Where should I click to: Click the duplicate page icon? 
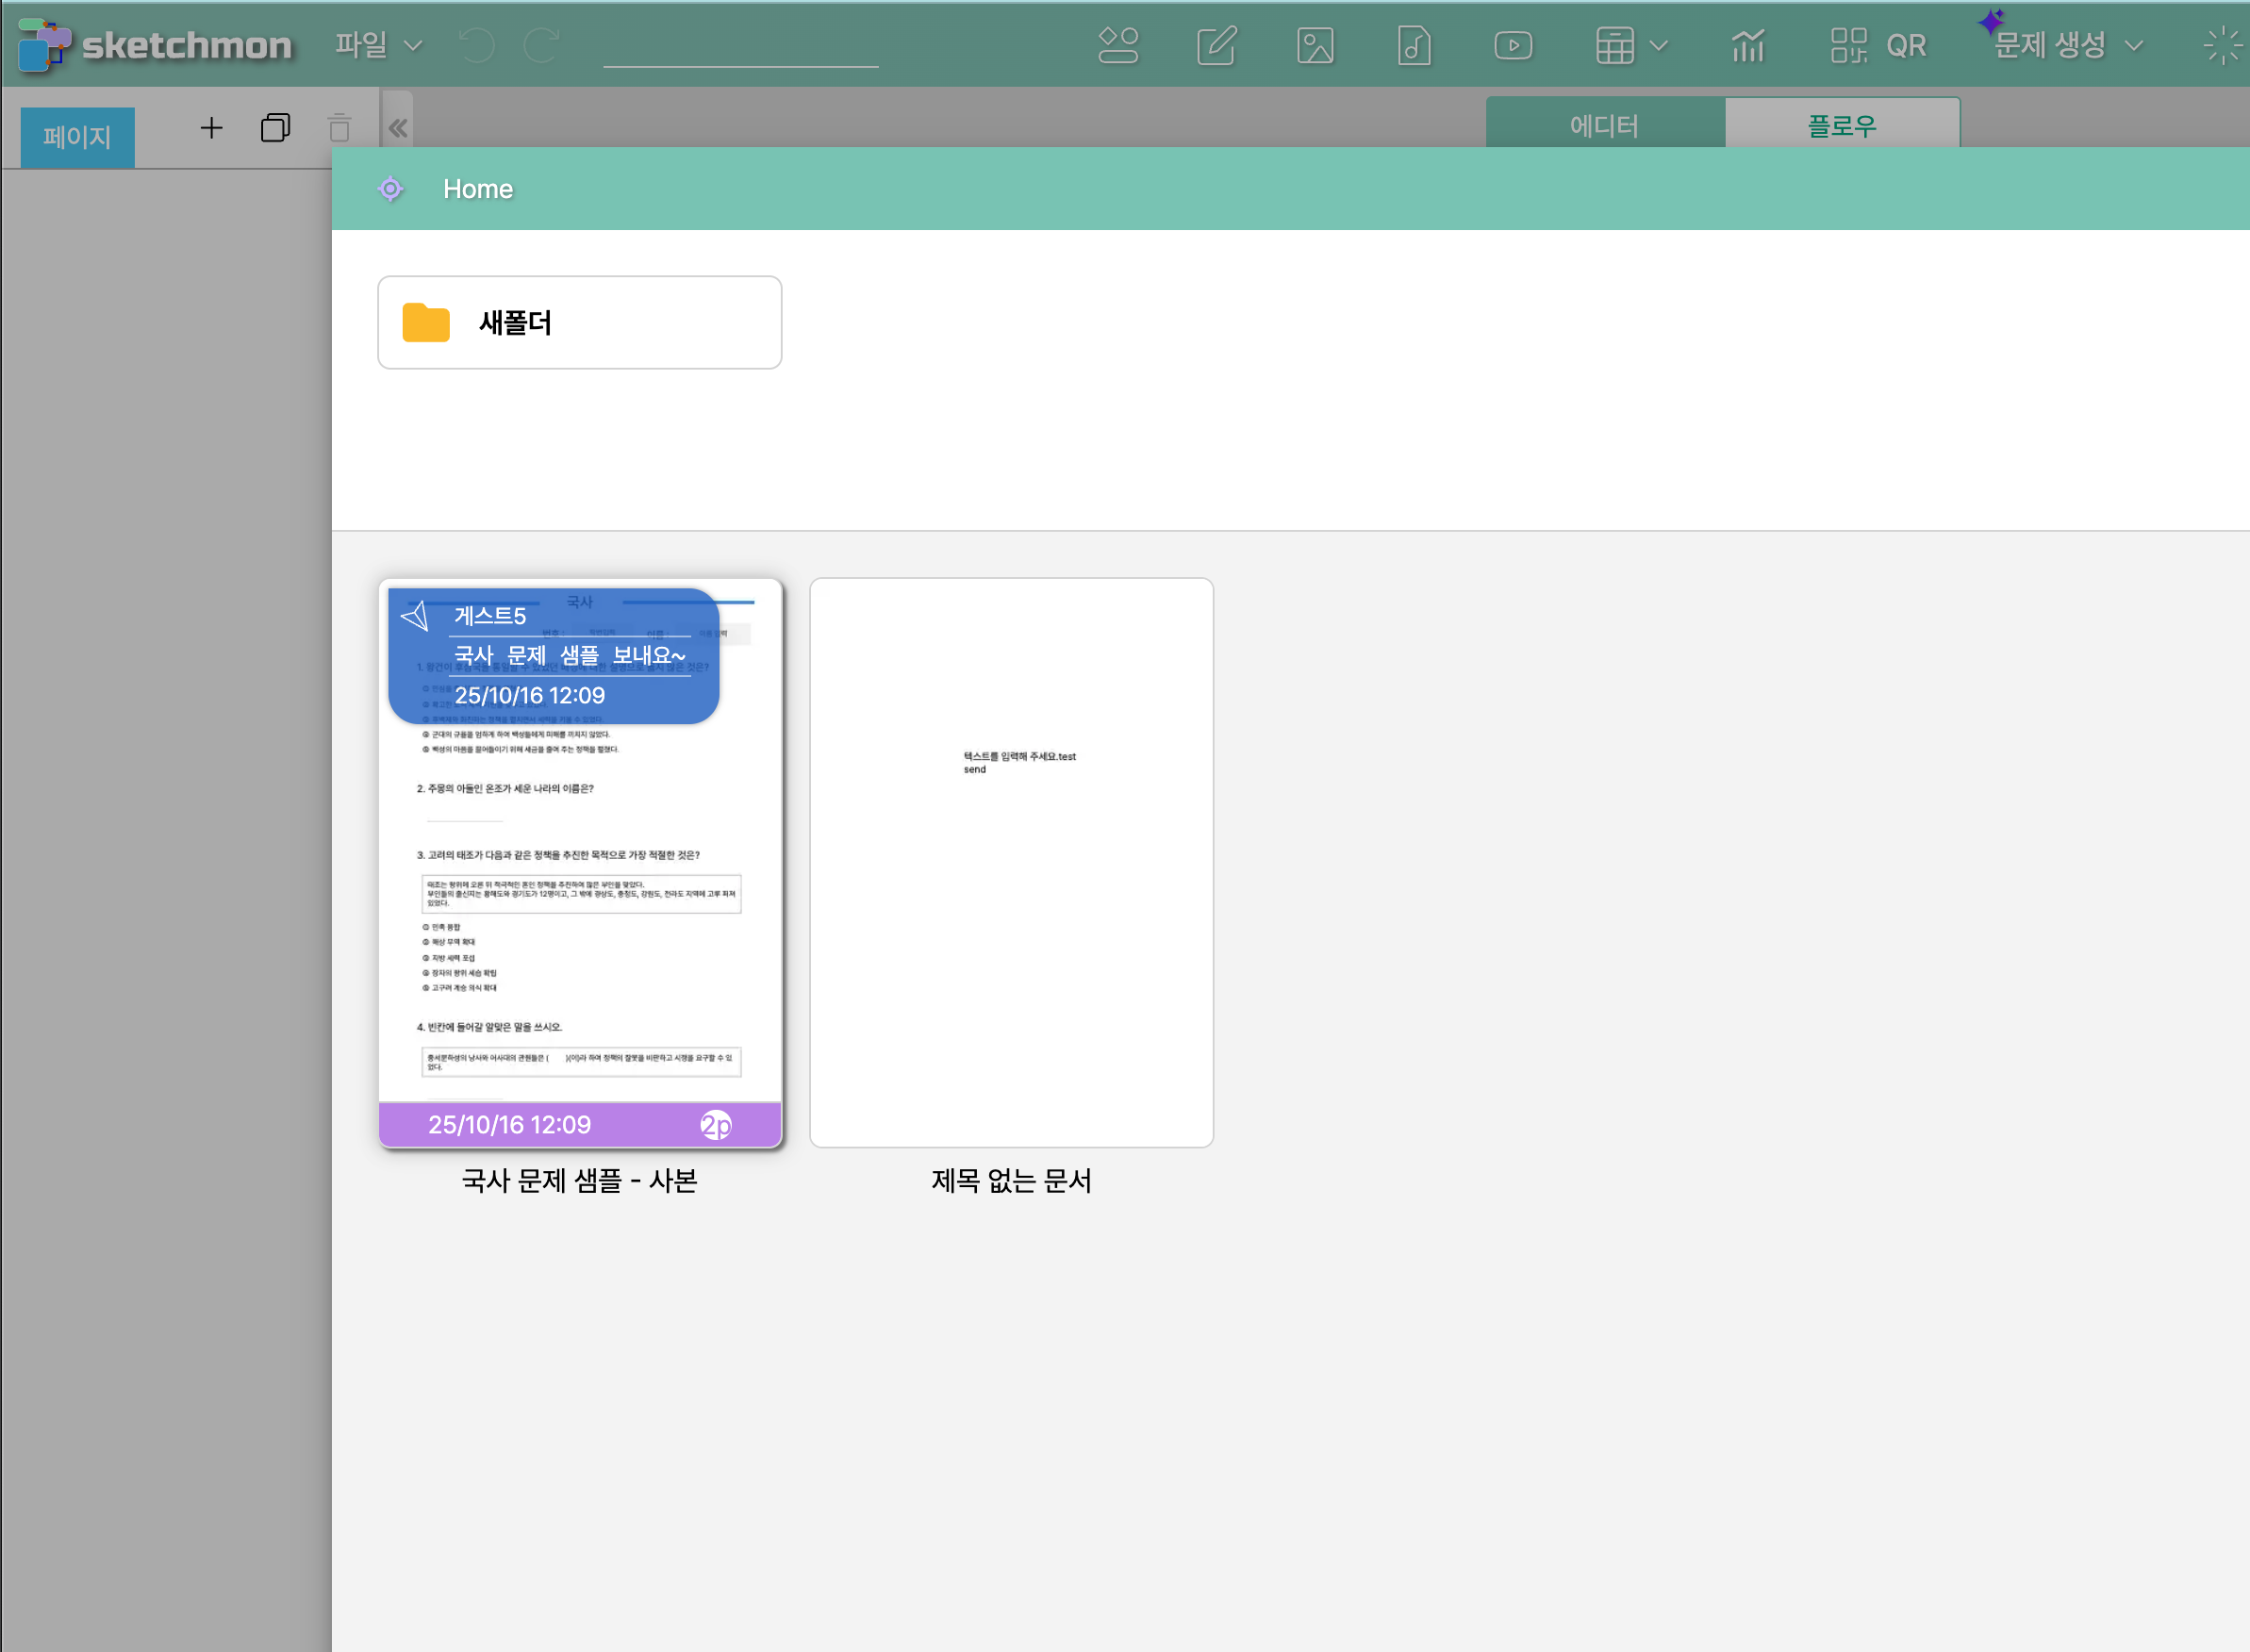coord(275,128)
